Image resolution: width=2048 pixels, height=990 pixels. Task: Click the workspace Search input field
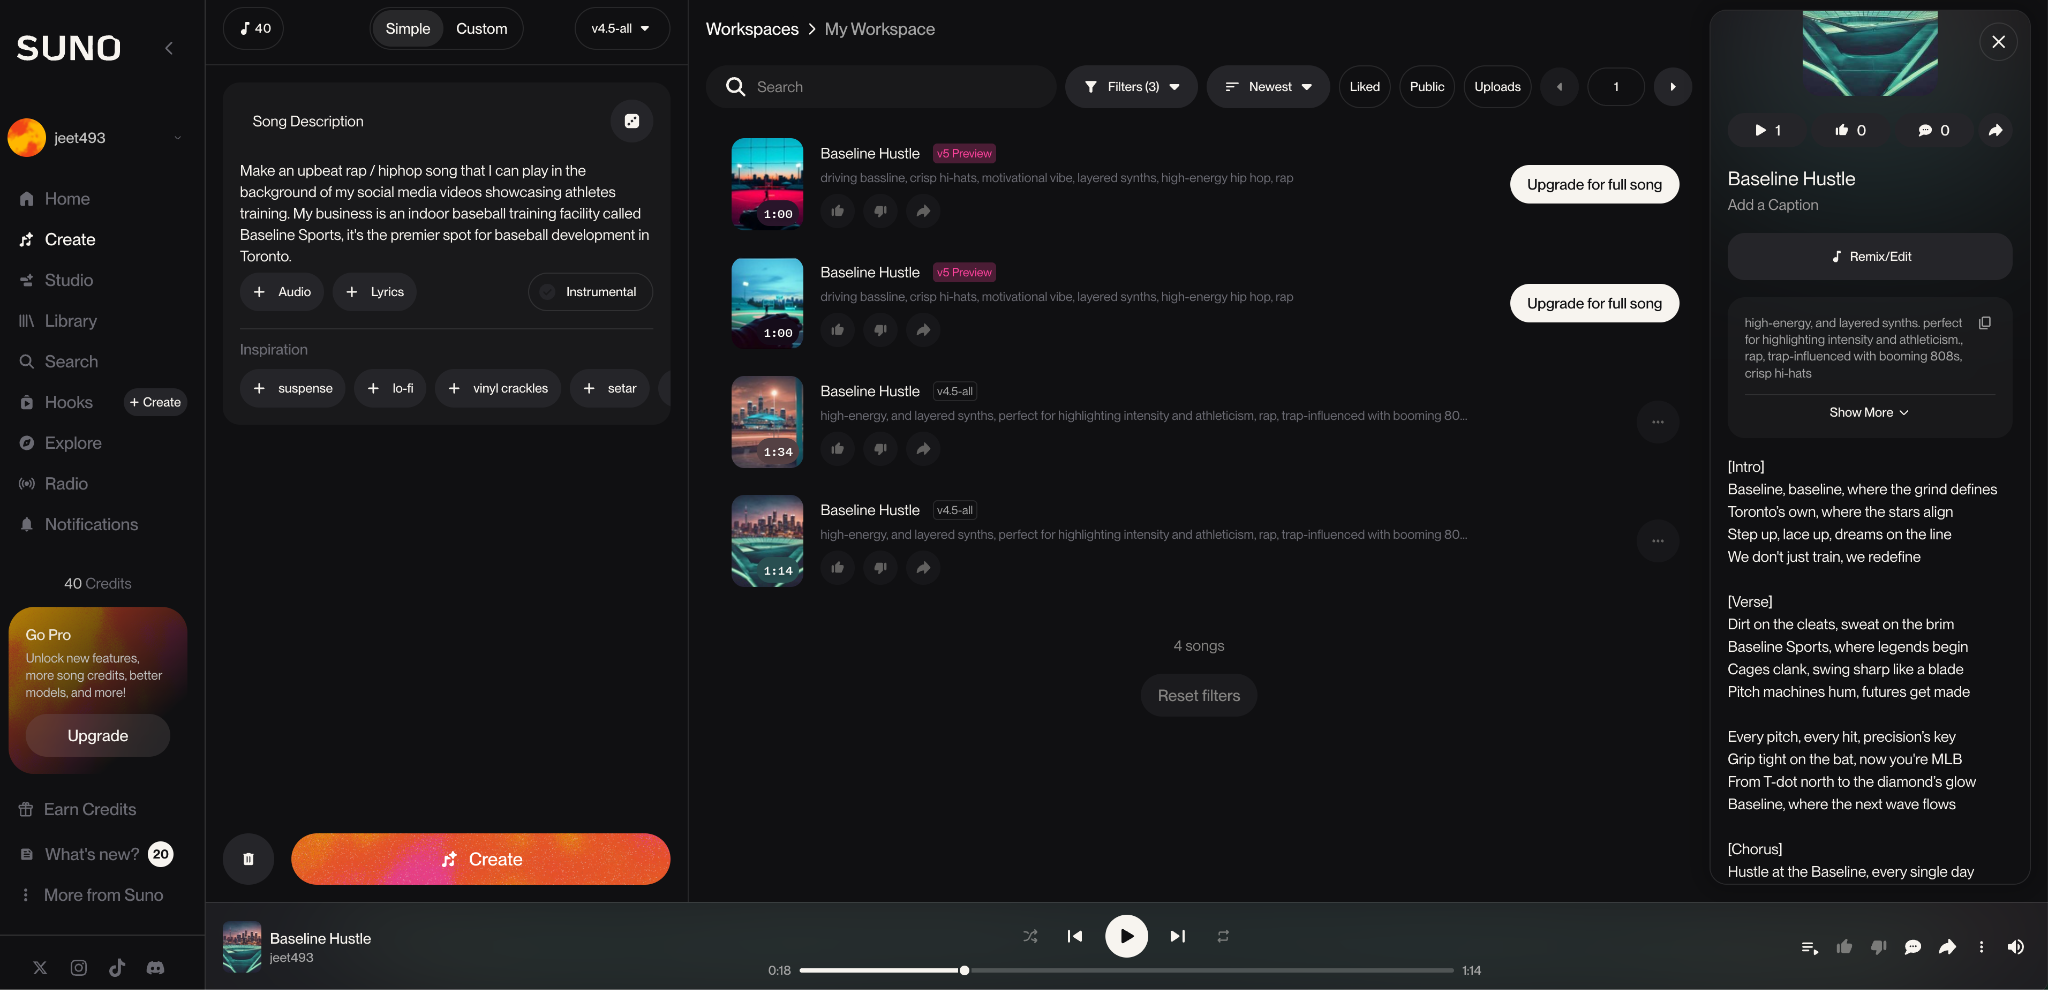881,87
